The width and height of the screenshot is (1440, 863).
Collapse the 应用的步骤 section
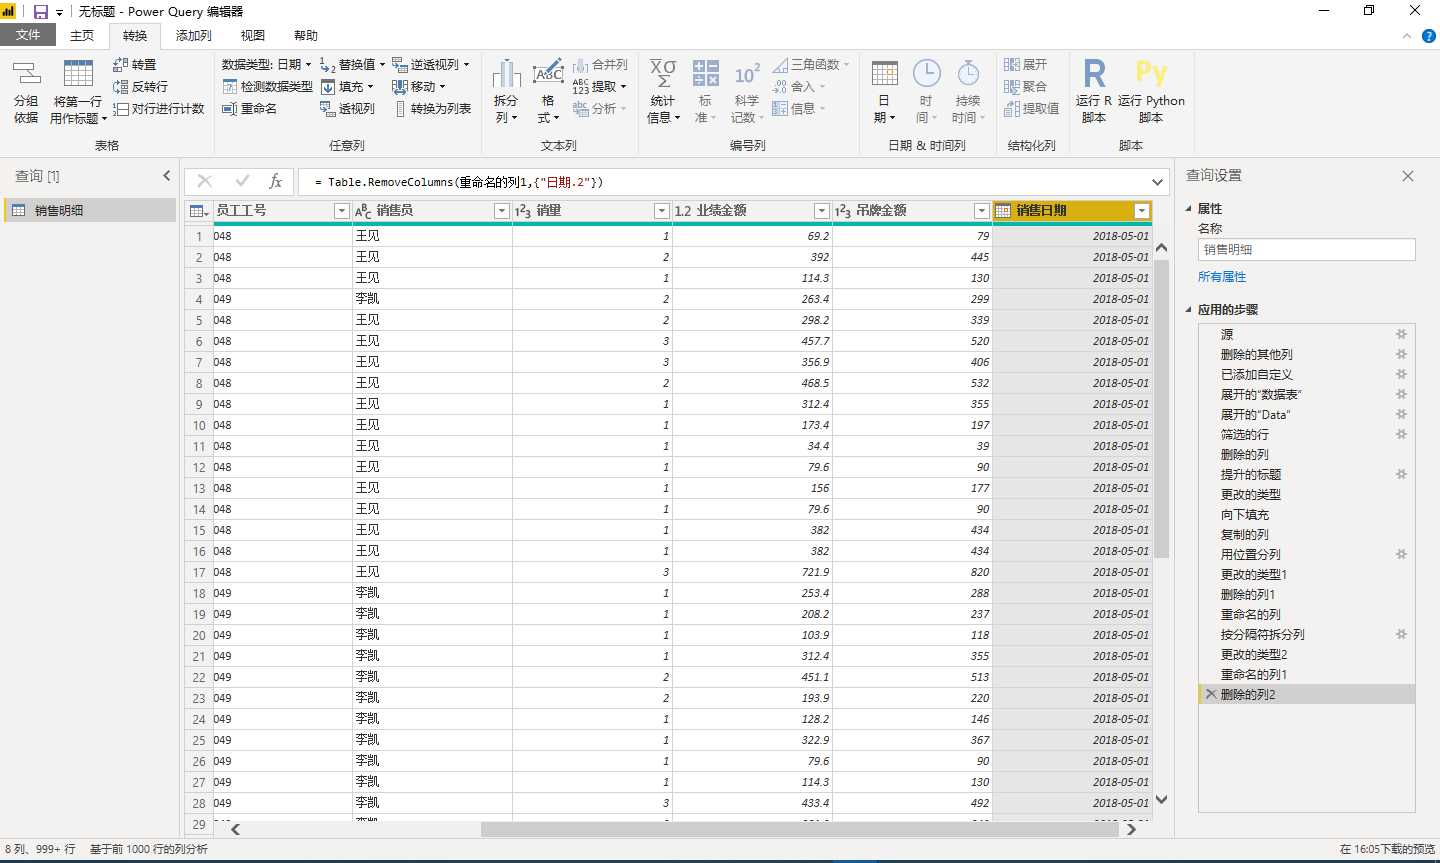tap(1189, 310)
